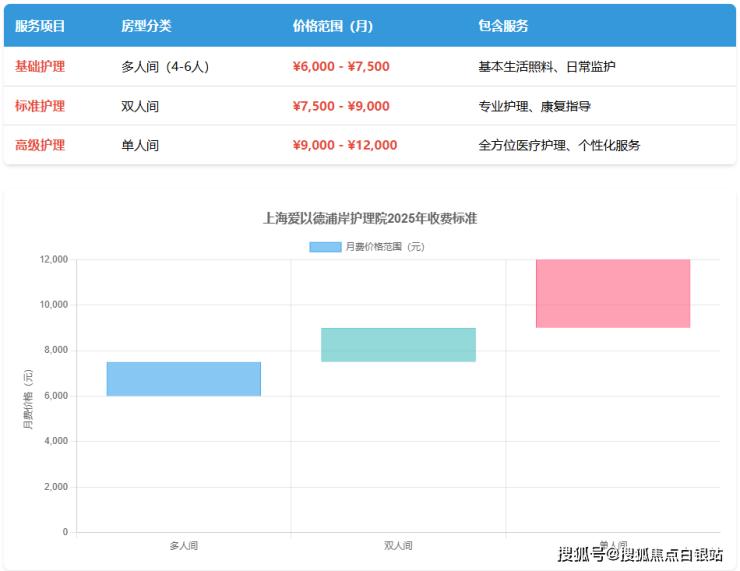
Task: Click the ¥7,500 - ¥9,000 price cell
Action: [x=341, y=106]
